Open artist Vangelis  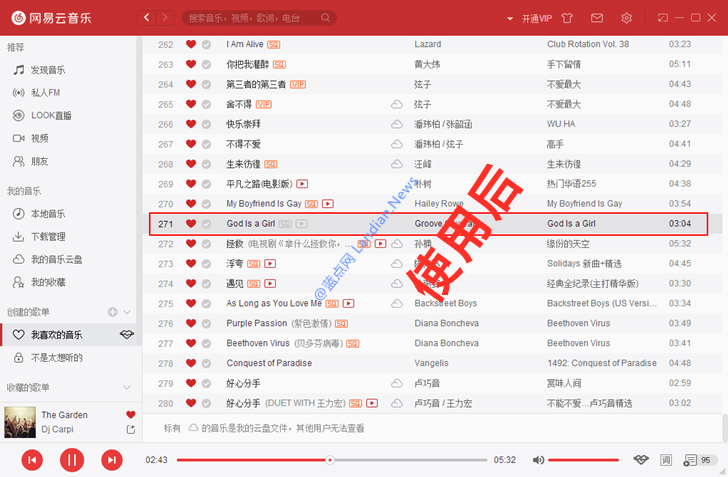click(431, 363)
